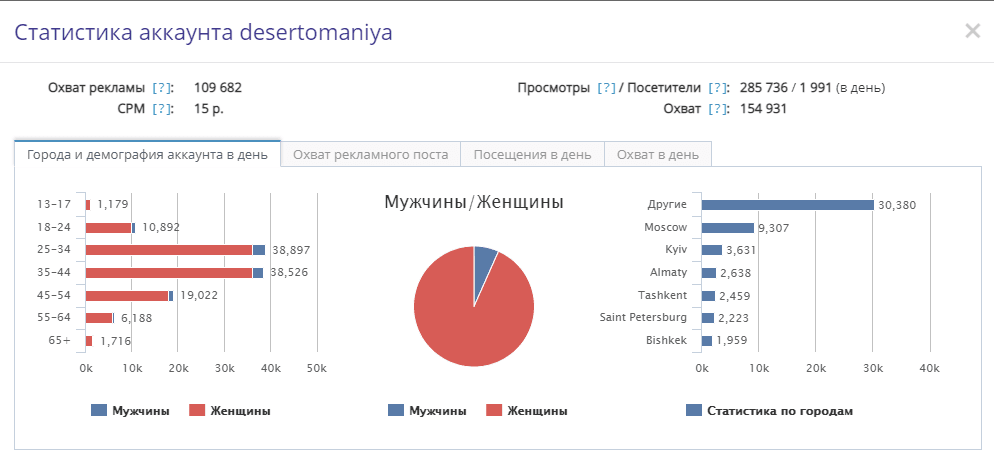Open help tooltip next to Просмотры
The width and height of the screenshot is (994, 465).
pyautogui.click(x=607, y=88)
